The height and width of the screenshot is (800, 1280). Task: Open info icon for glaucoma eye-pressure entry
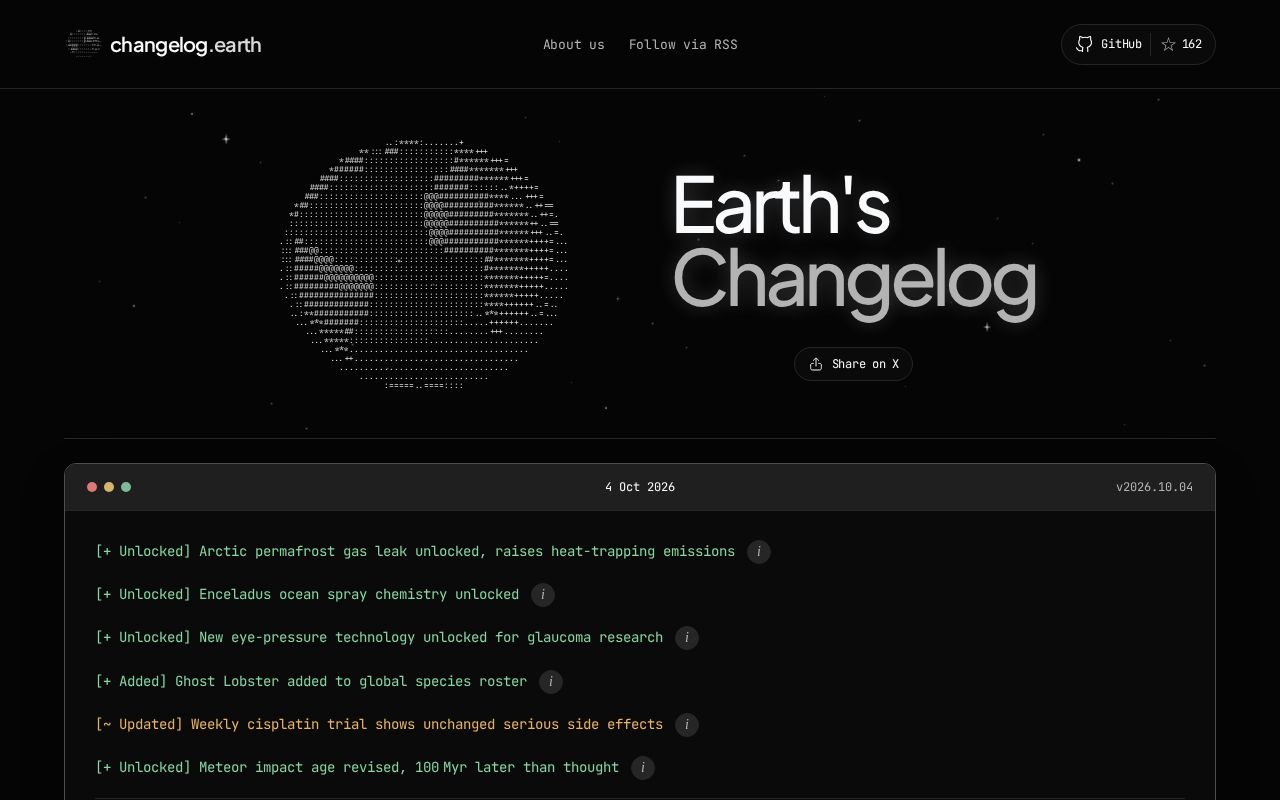(x=687, y=638)
